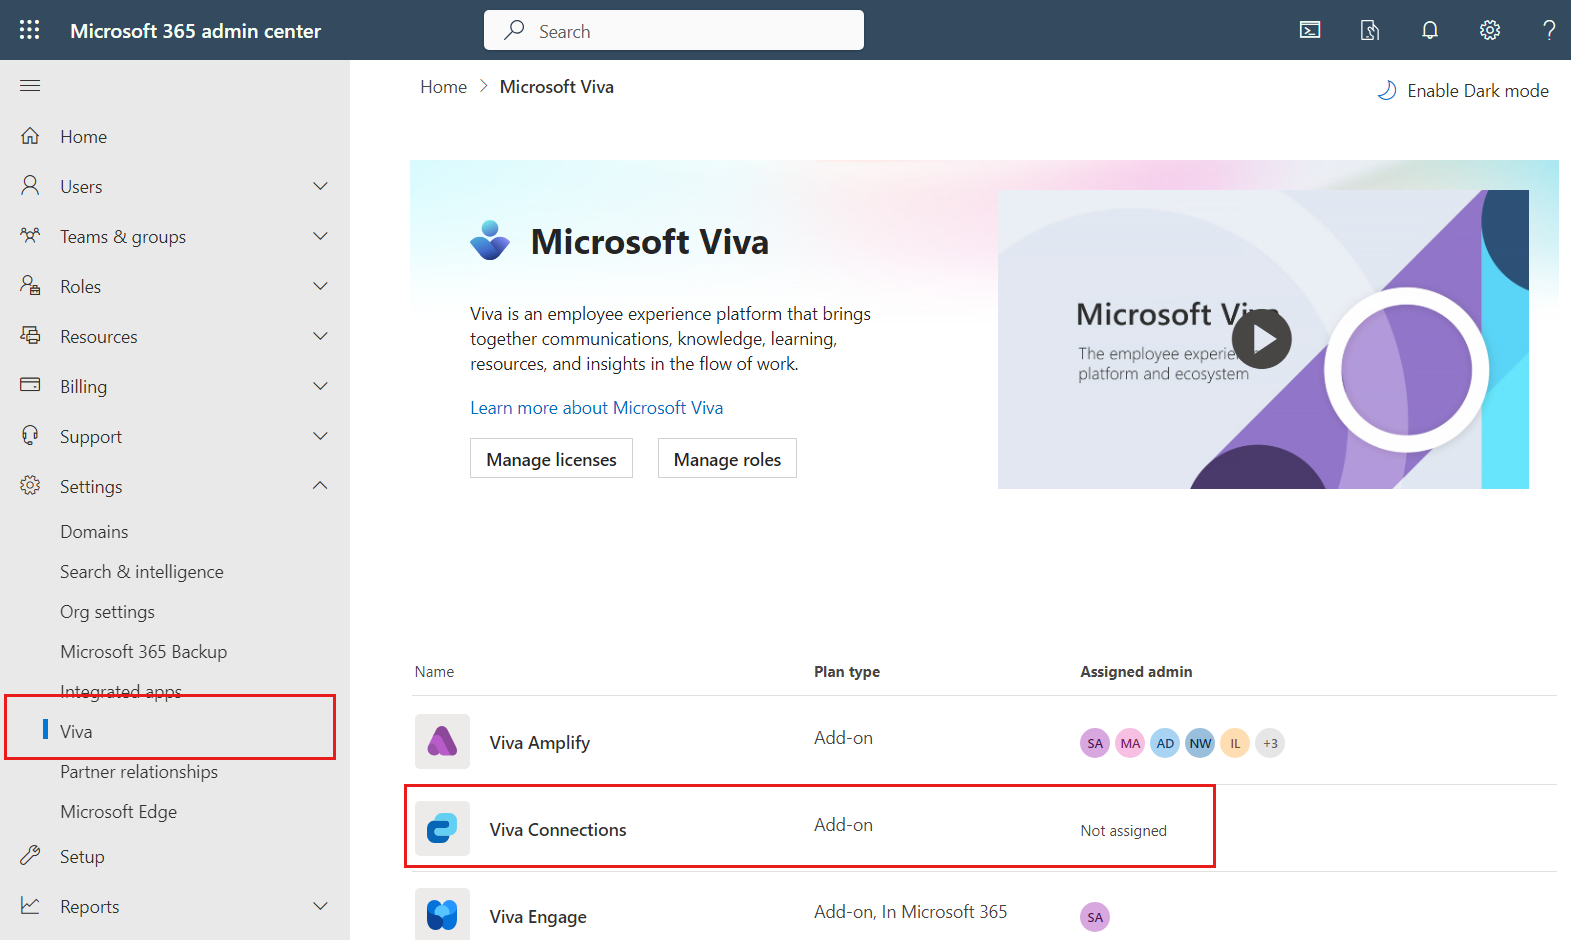The width and height of the screenshot is (1571, 940).
Task: Click the Search input field
Action: 674,30
